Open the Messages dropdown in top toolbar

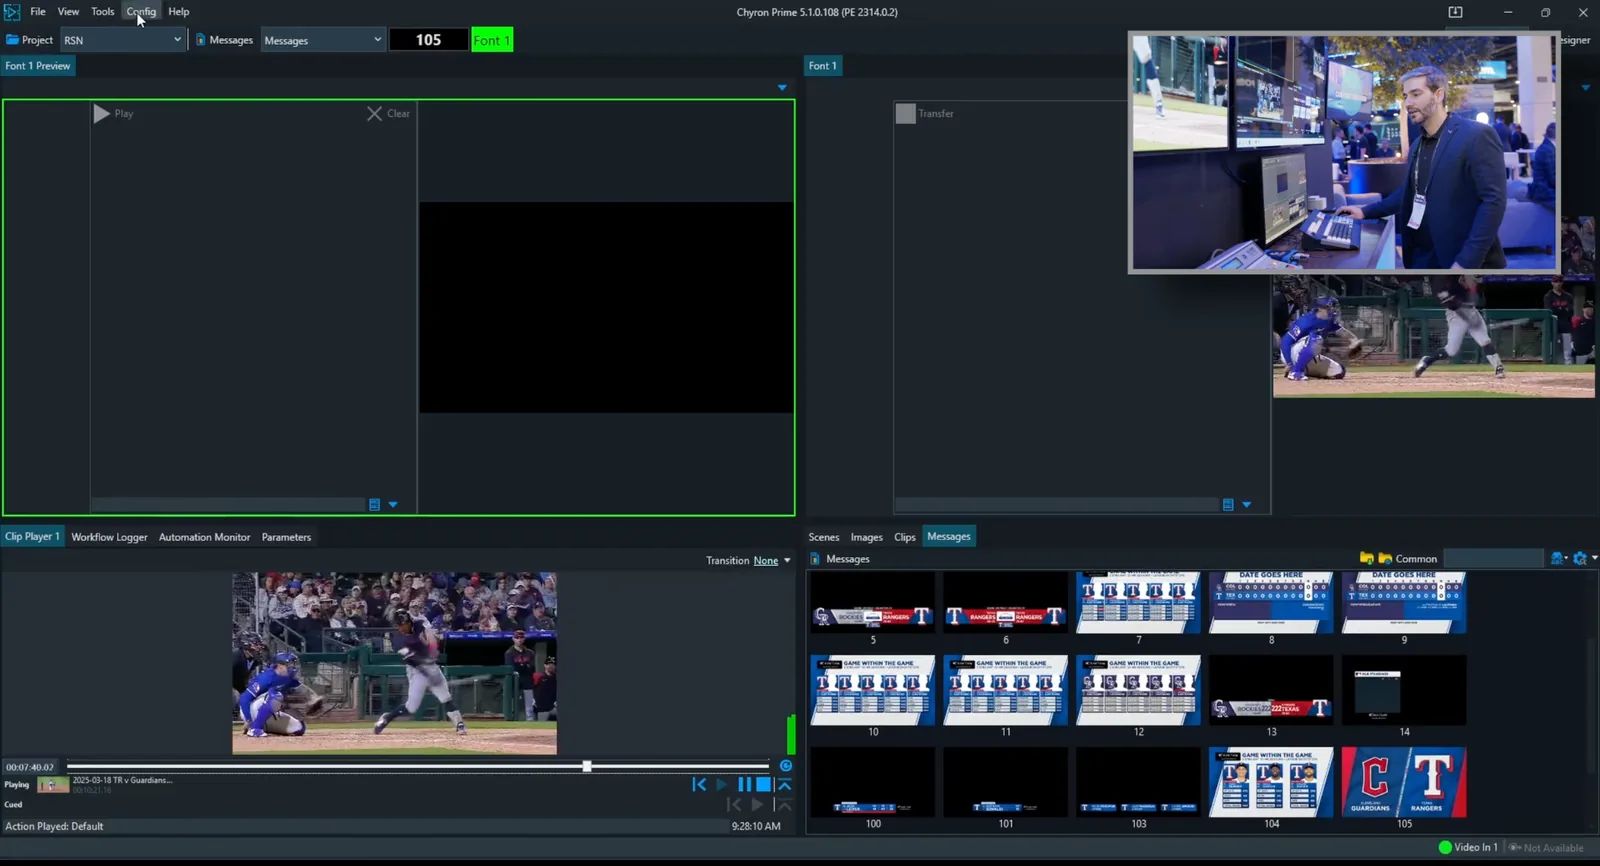click(x=323, y=40)
